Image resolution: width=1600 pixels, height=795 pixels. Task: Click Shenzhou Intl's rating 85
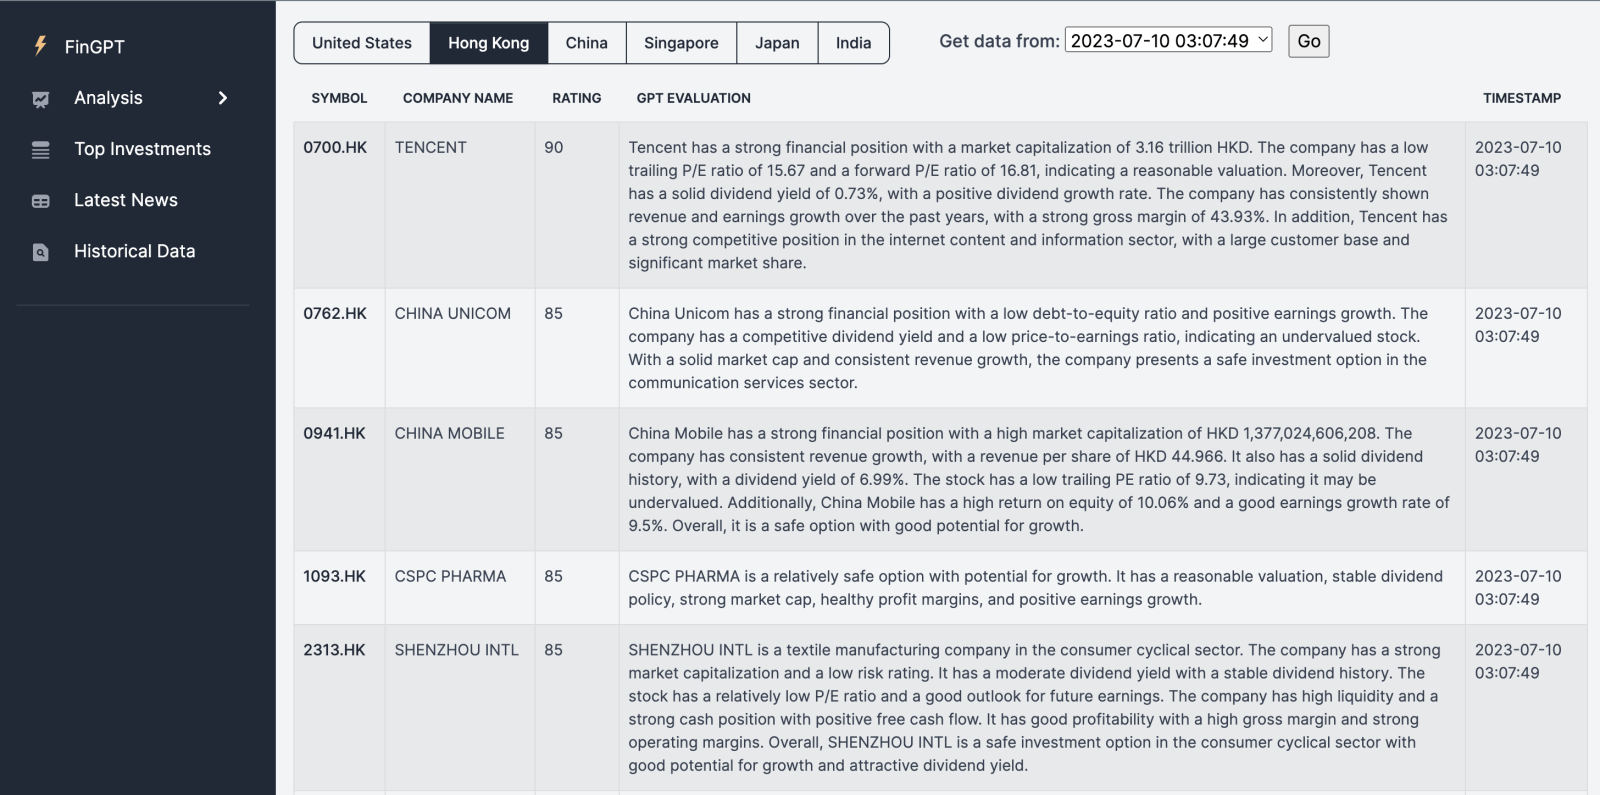pyautogui.click(x=553, y=650)
